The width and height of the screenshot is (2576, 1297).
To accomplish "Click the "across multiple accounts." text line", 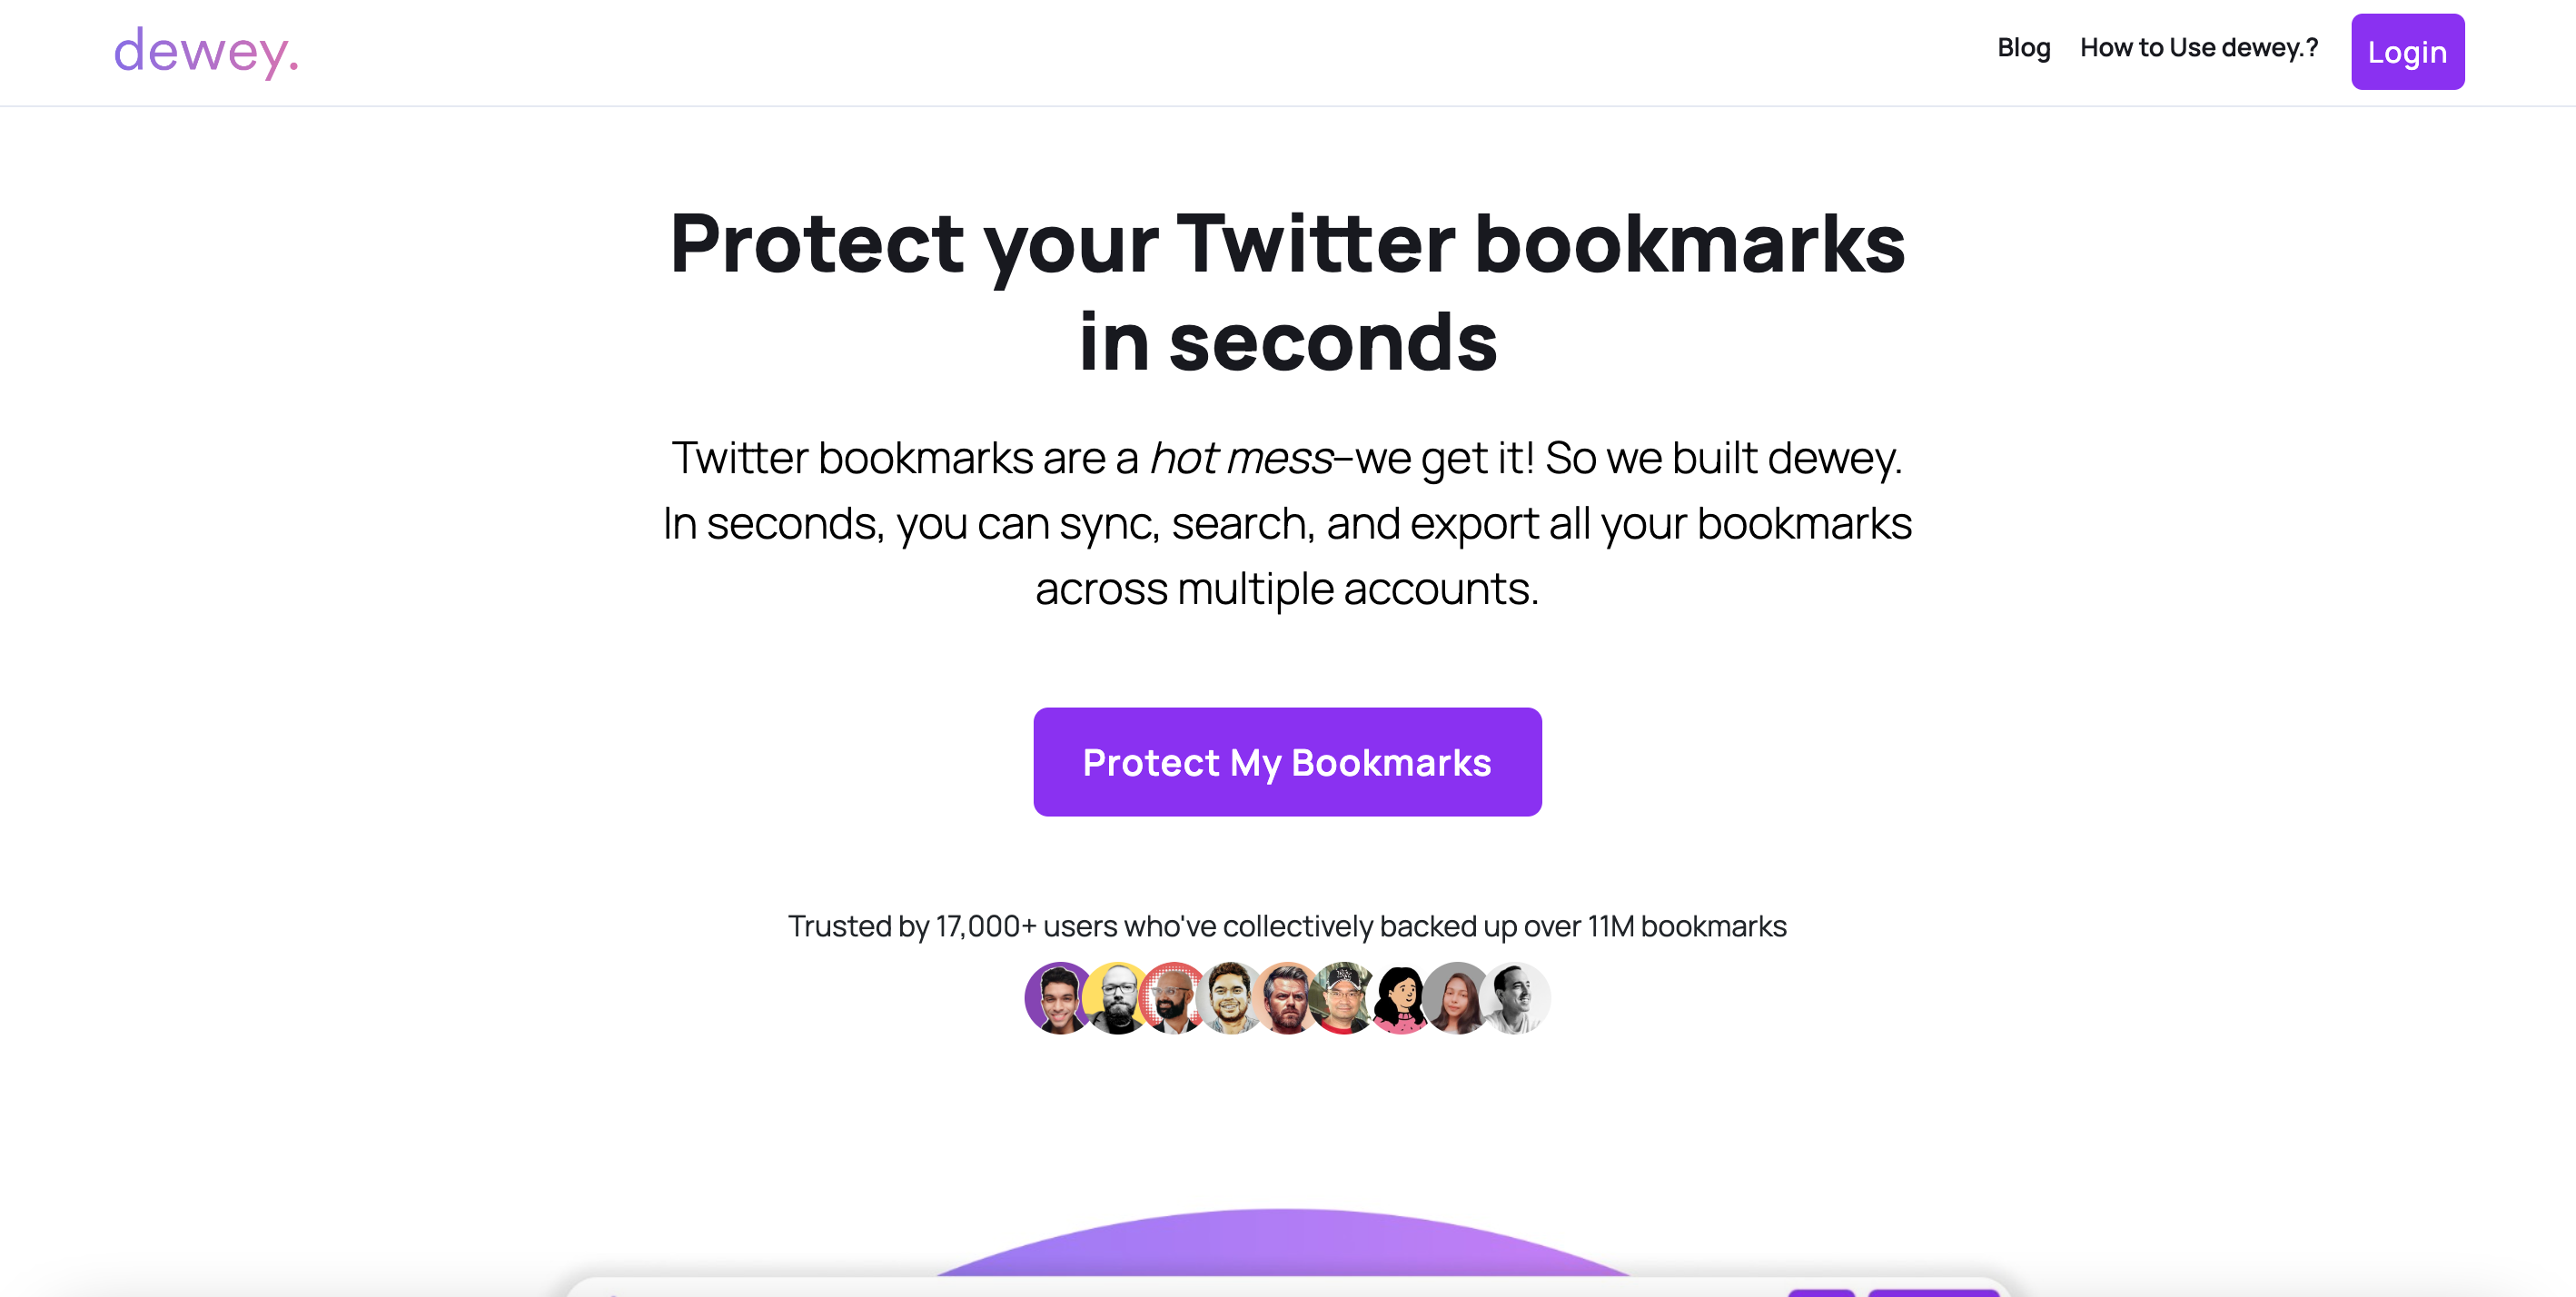I will coord(1287,588).
